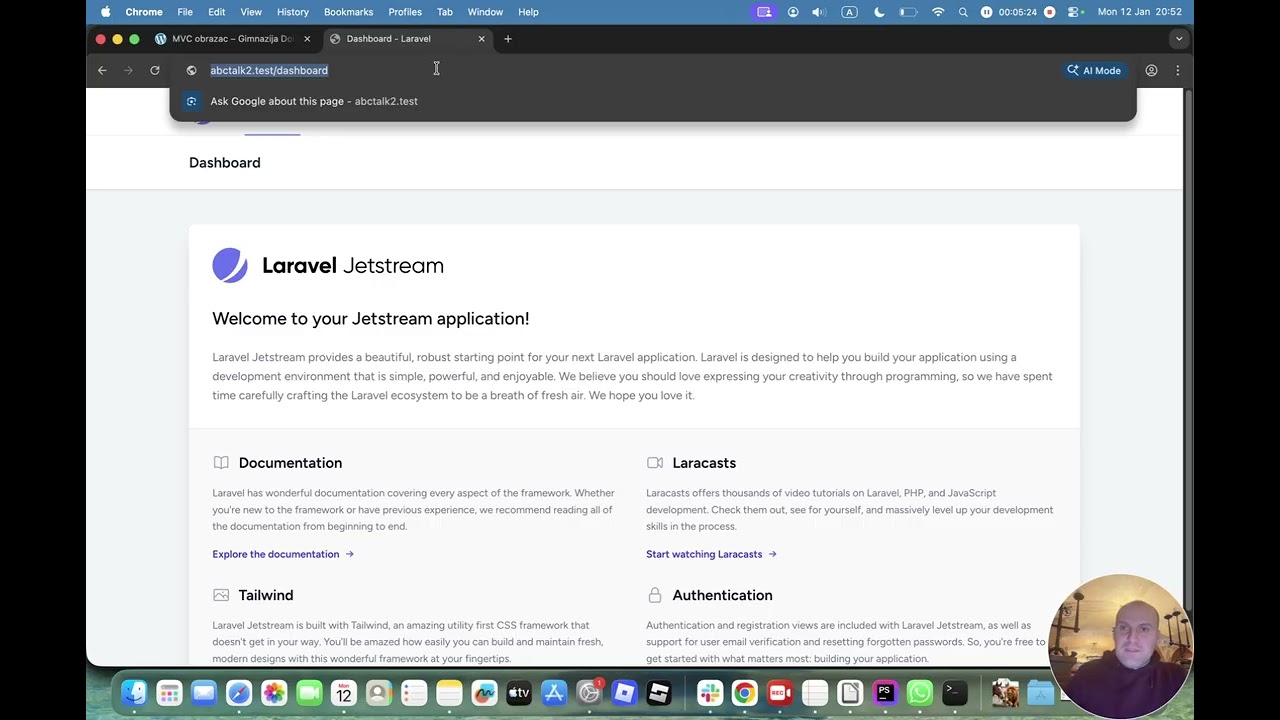Open the Apple menu

coord(106,12)
